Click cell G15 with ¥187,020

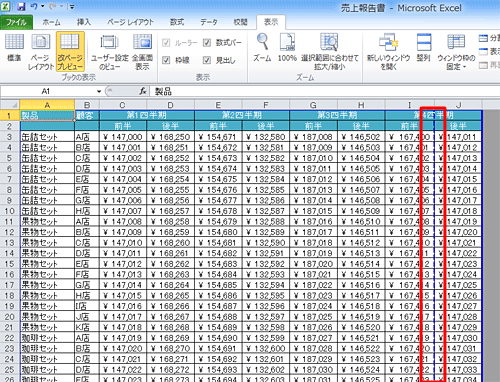tap(314, 264)
